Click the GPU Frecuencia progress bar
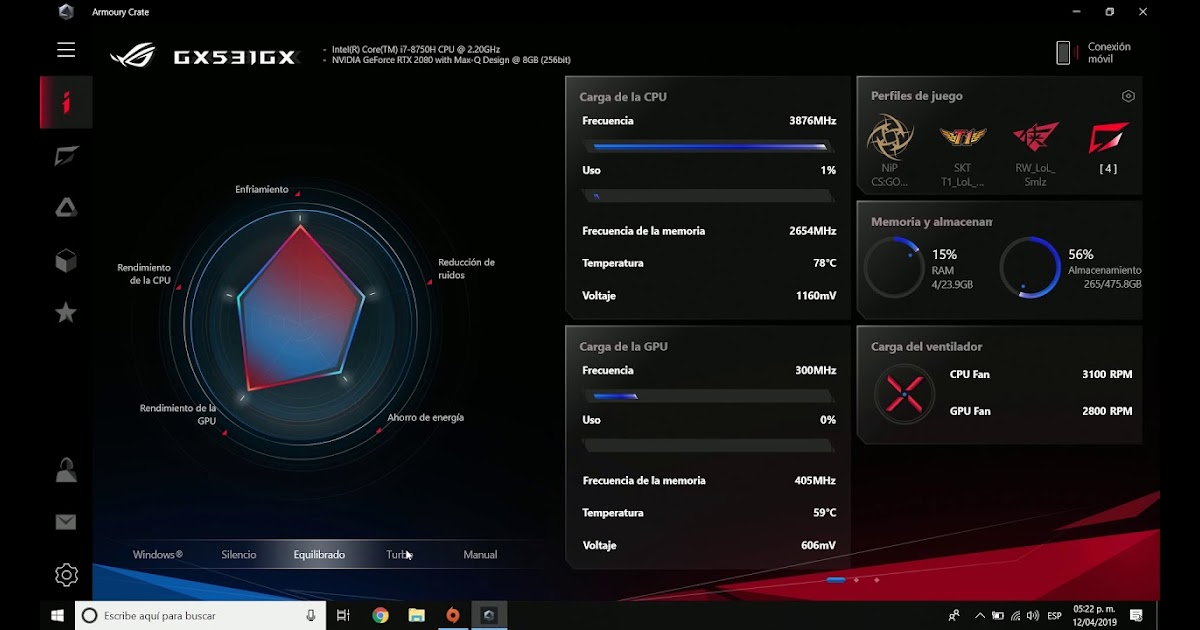This screenshot has height=630, width=1200. click(708, 396)
